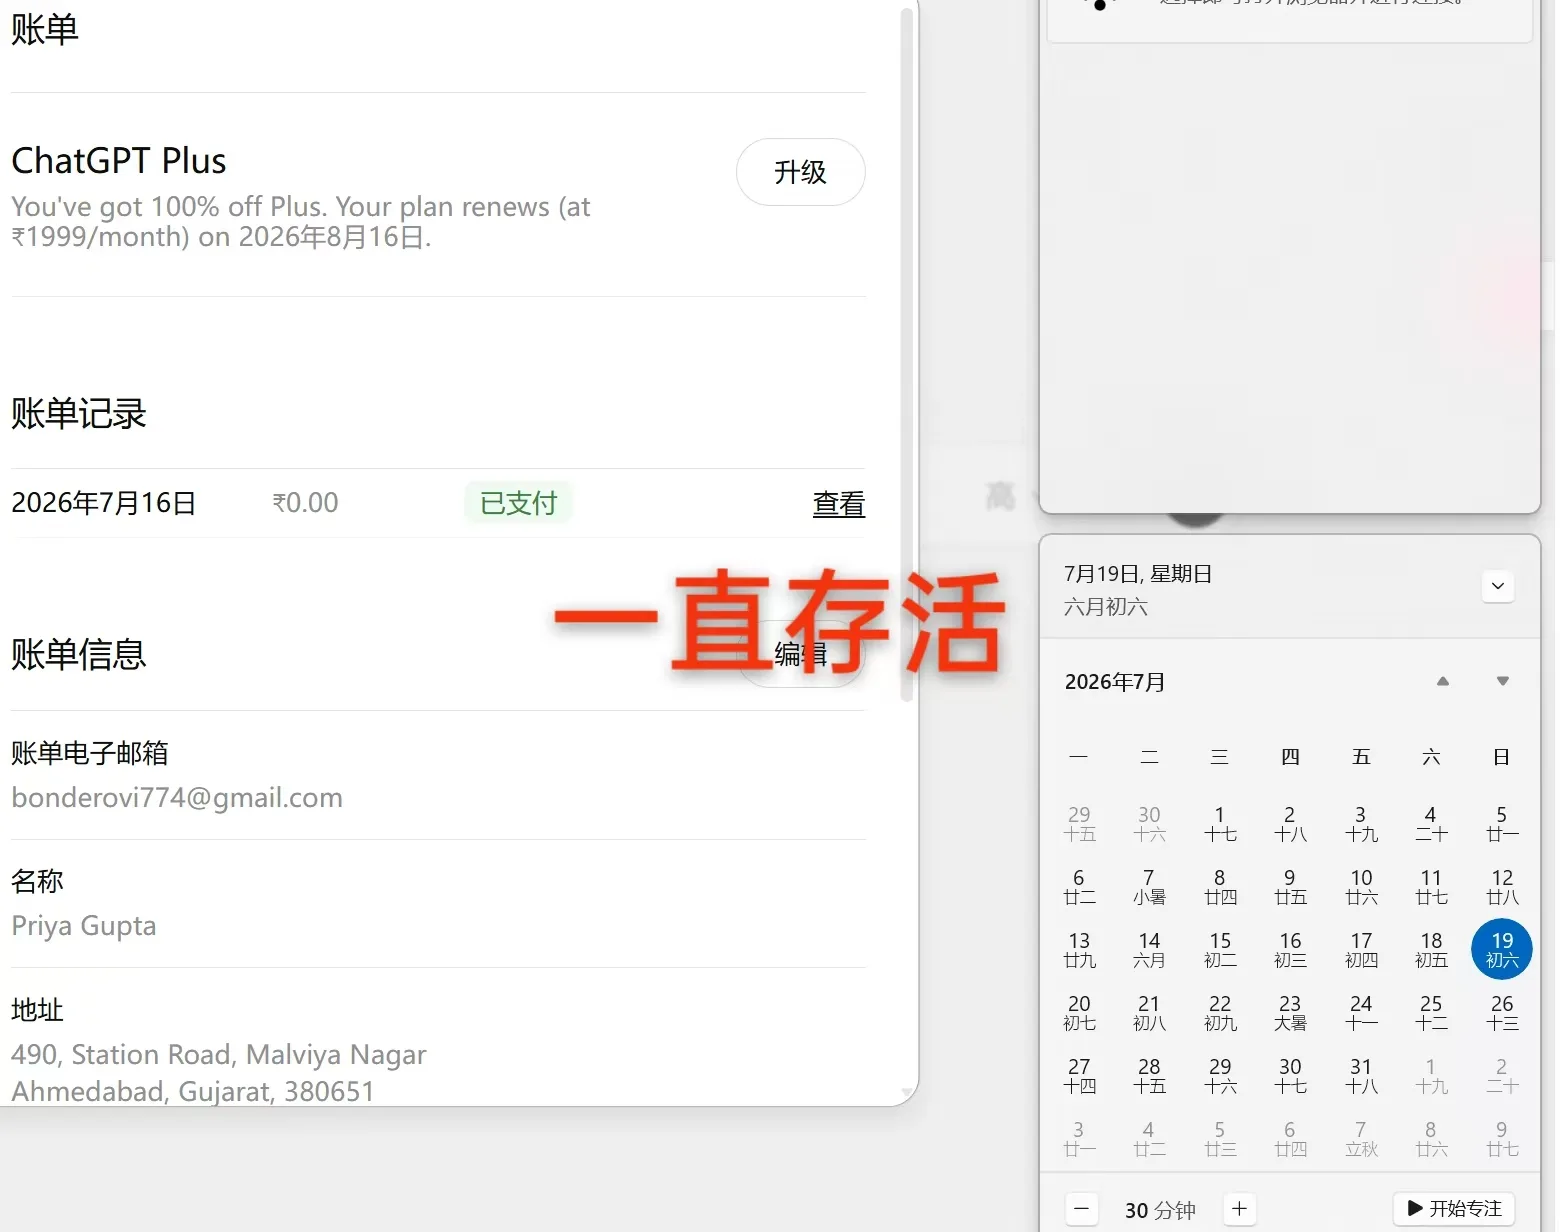The image size is (1560, 1232).
Task: Select July 31 (十八) in the calendar
Action: (1361, 1076)
